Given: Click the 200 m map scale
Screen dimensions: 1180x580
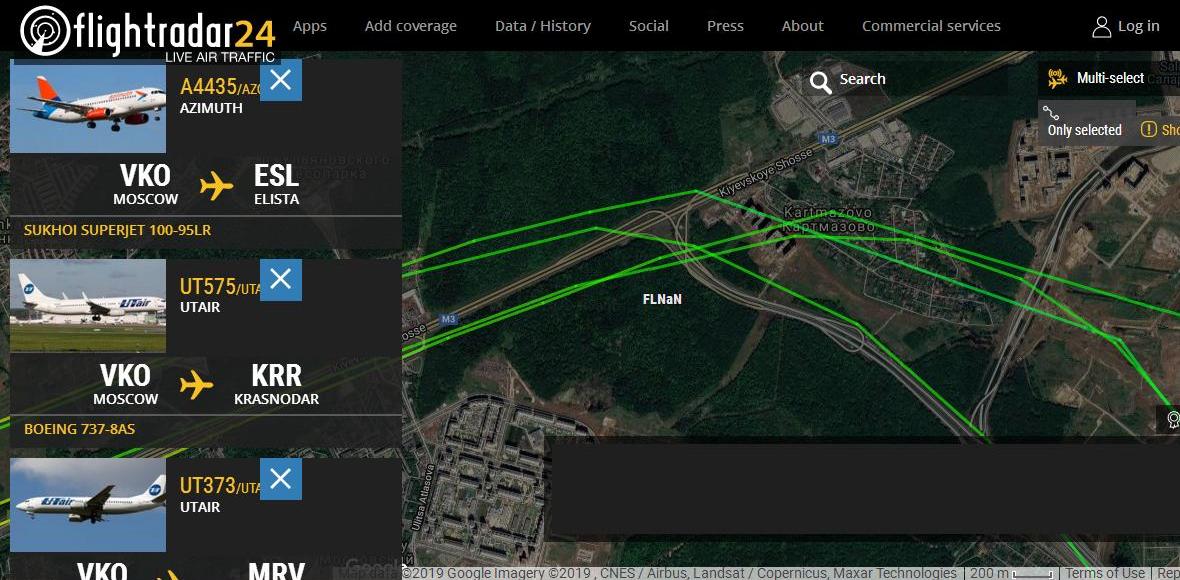Looking at the screenshot, I should tap(1013, 573).
